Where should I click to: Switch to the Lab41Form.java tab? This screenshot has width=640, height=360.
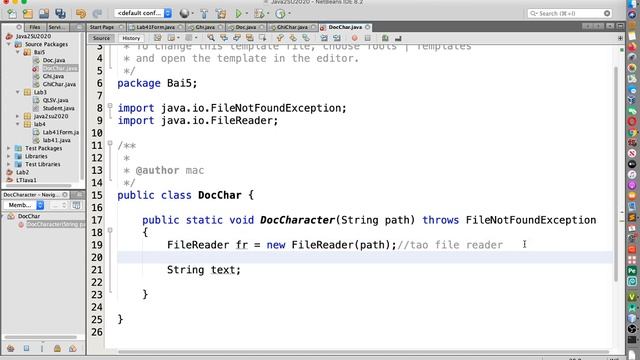156,27
